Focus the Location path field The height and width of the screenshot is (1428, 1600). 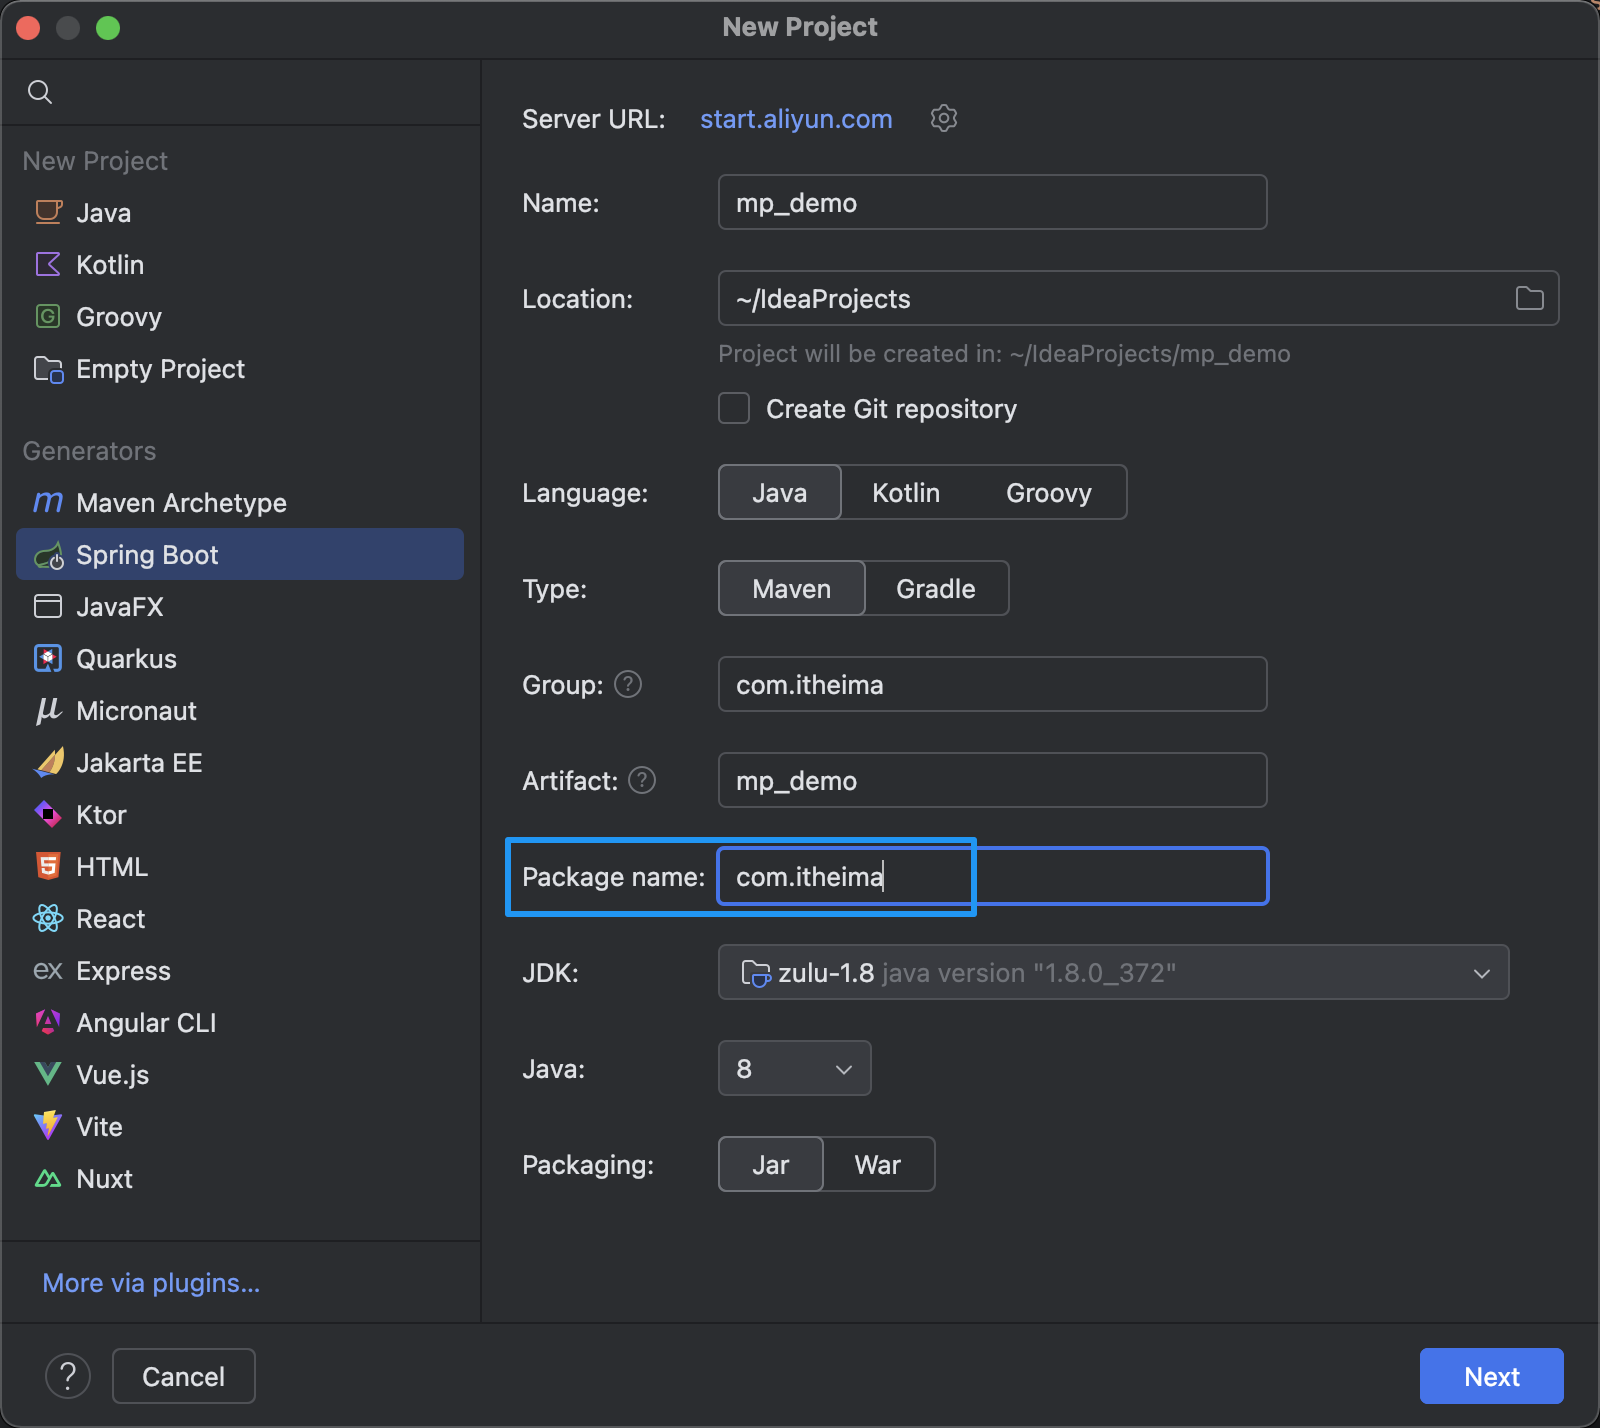click(1138, 298)
